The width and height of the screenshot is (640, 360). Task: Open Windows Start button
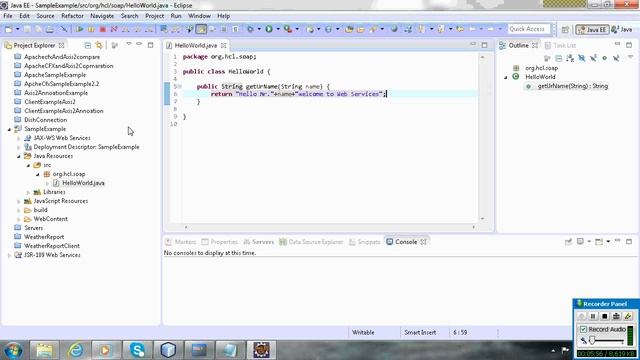click(13, 350)
